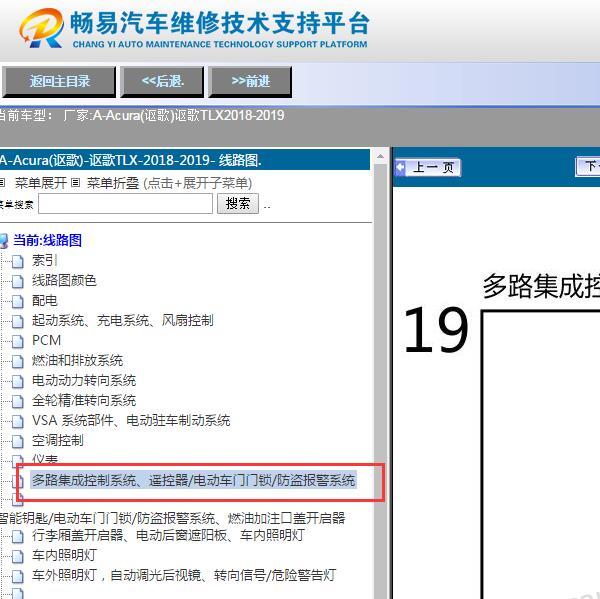This screenshot has height=599, width=600.
Task: Select 燃油和排放系统 entry
Action: click(77, 360)
